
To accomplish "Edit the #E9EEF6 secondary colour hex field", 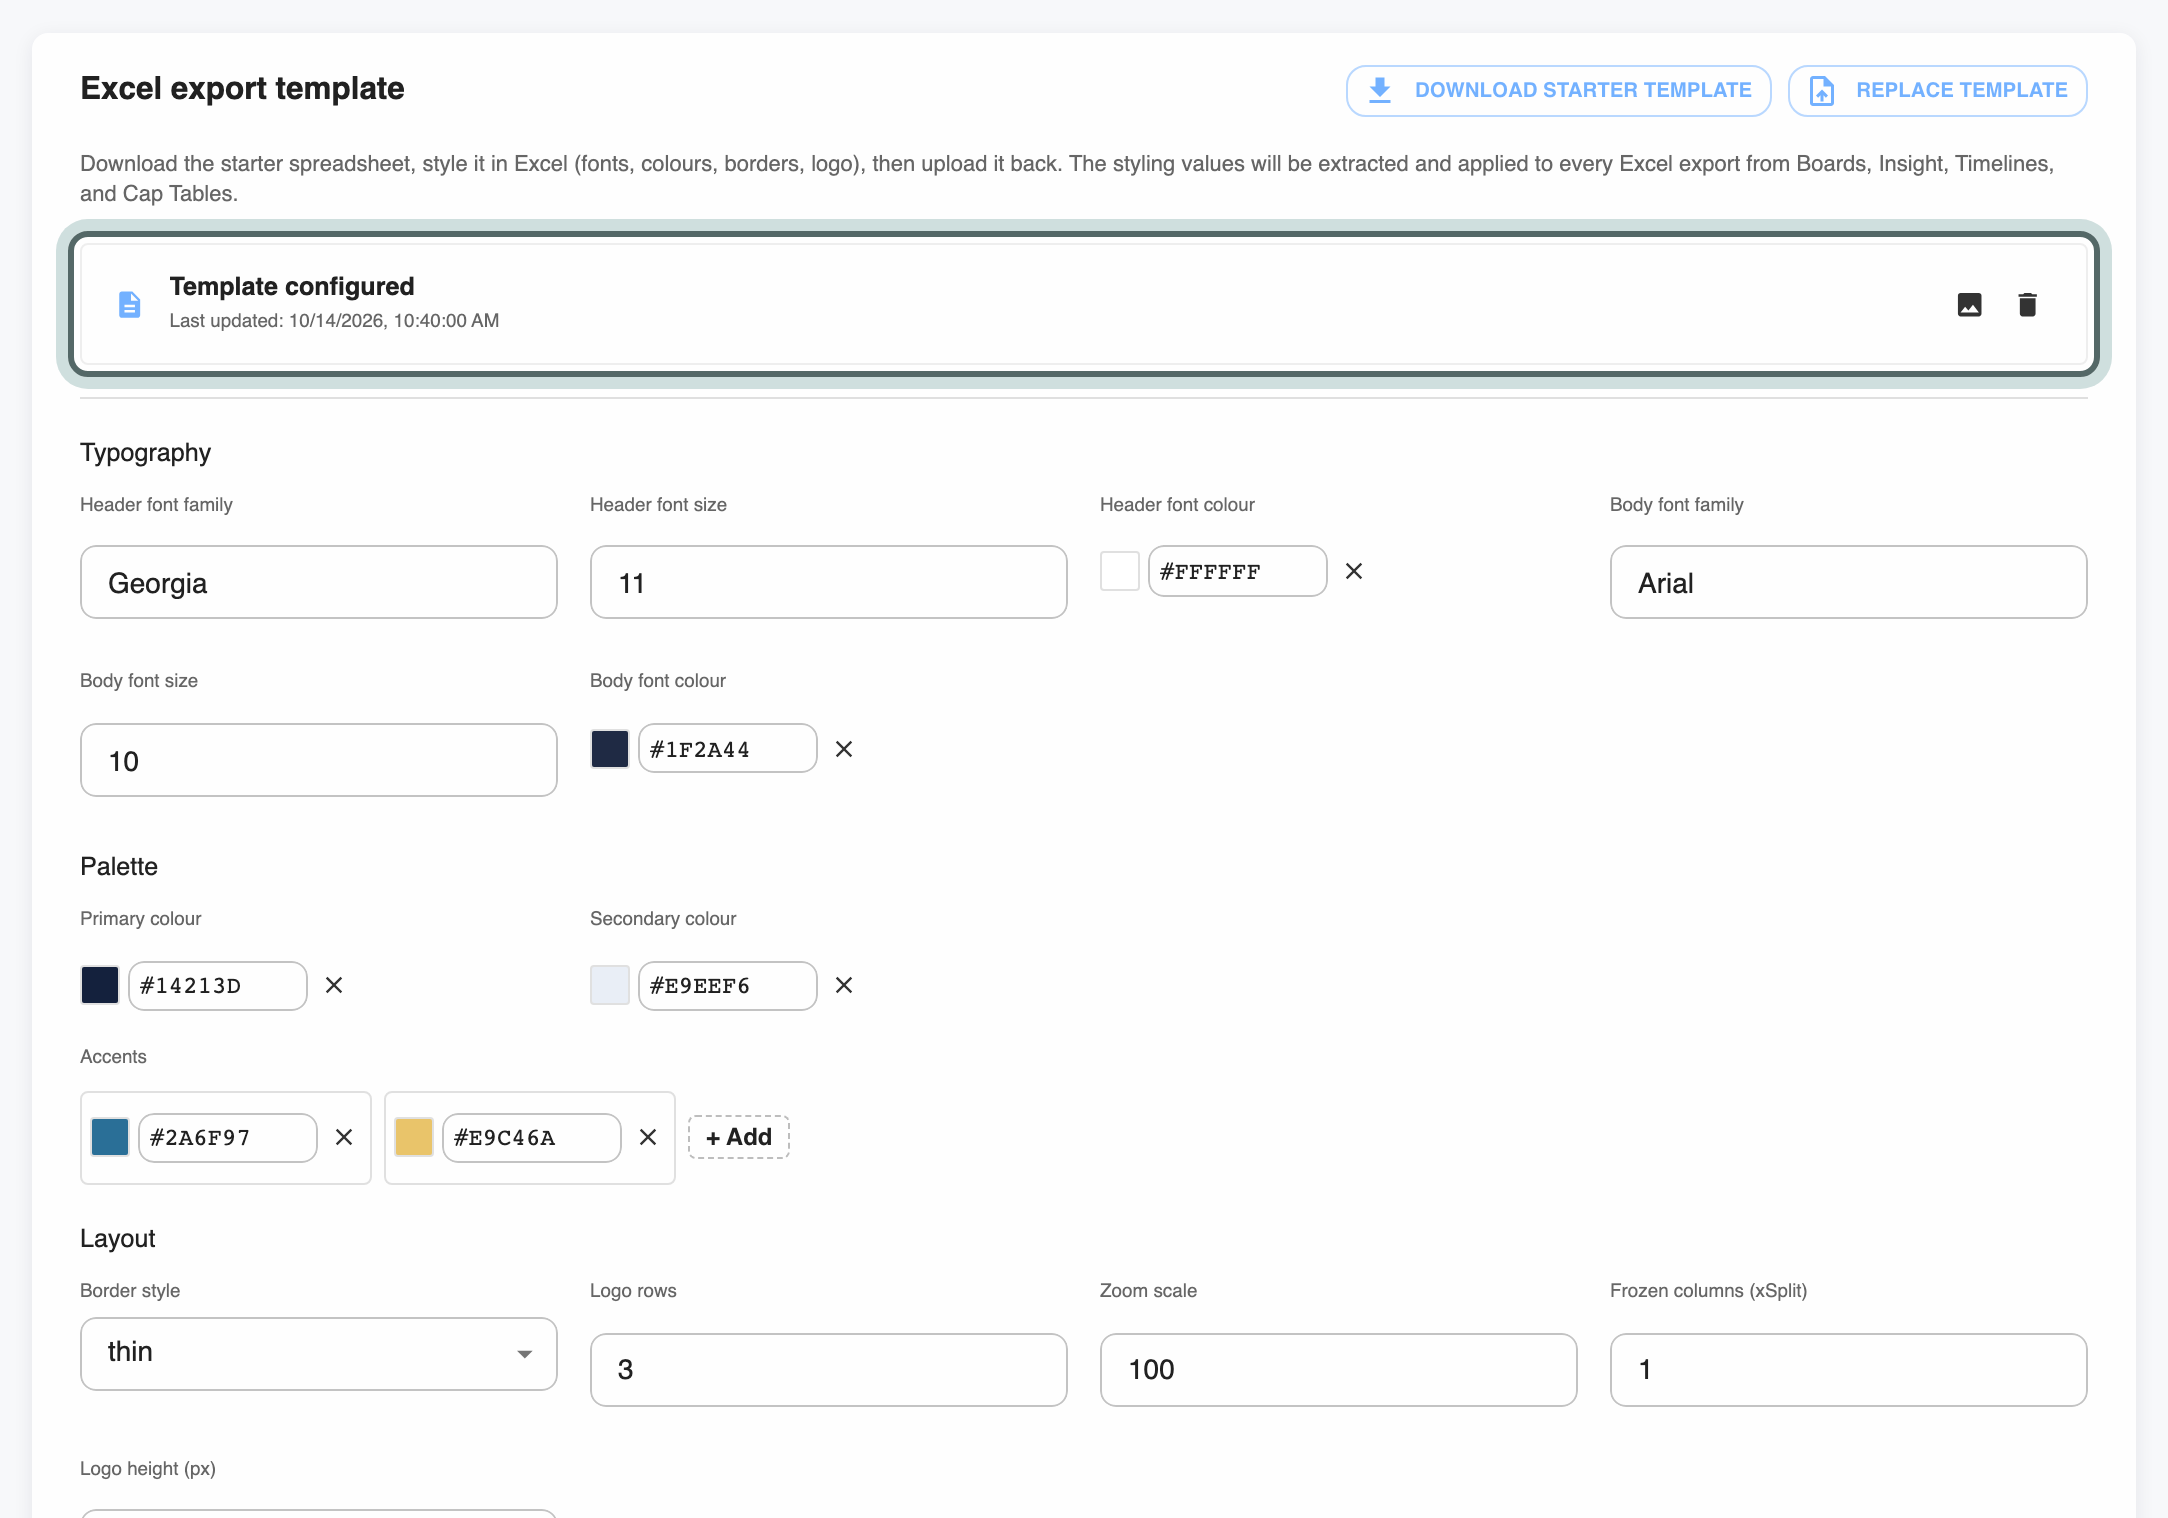I will click(x=728, y=985).
